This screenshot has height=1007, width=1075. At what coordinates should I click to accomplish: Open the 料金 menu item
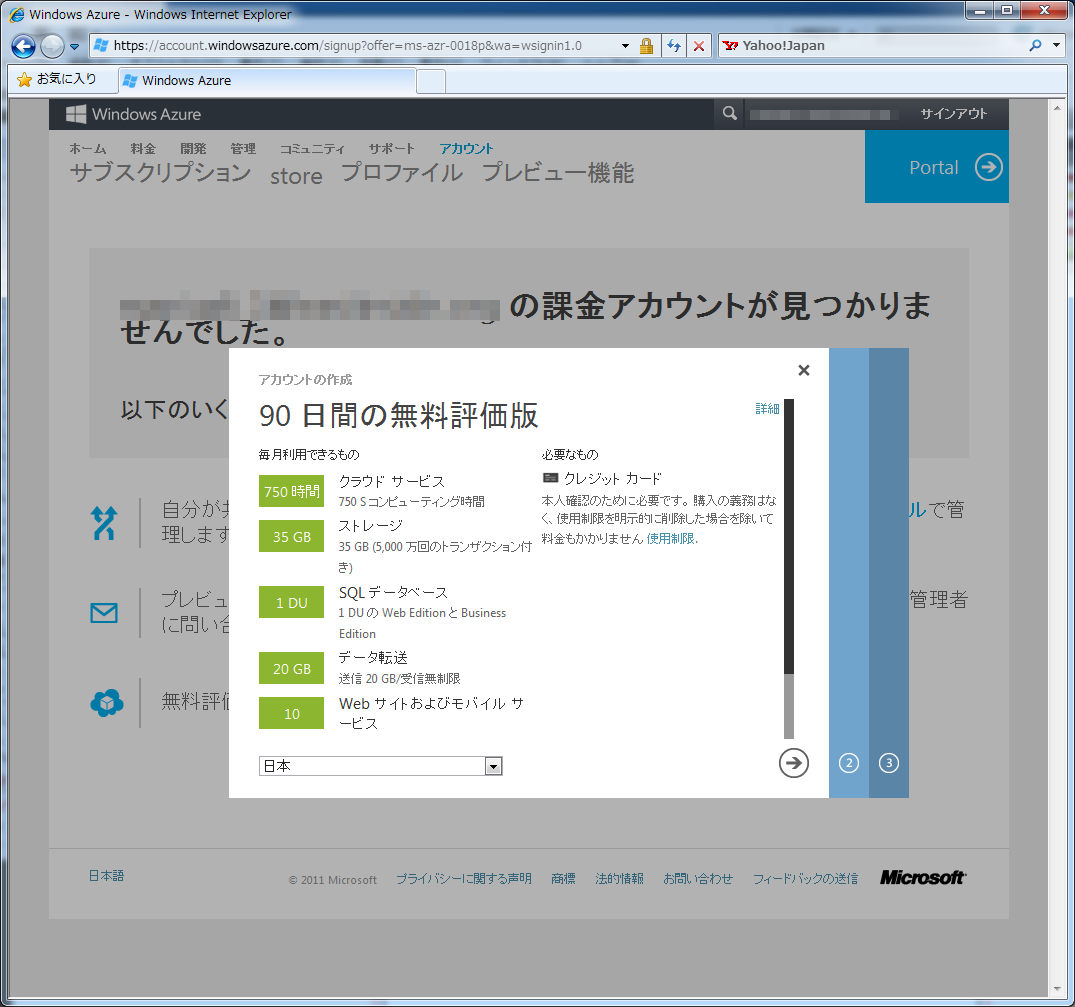tap(143, 149)
